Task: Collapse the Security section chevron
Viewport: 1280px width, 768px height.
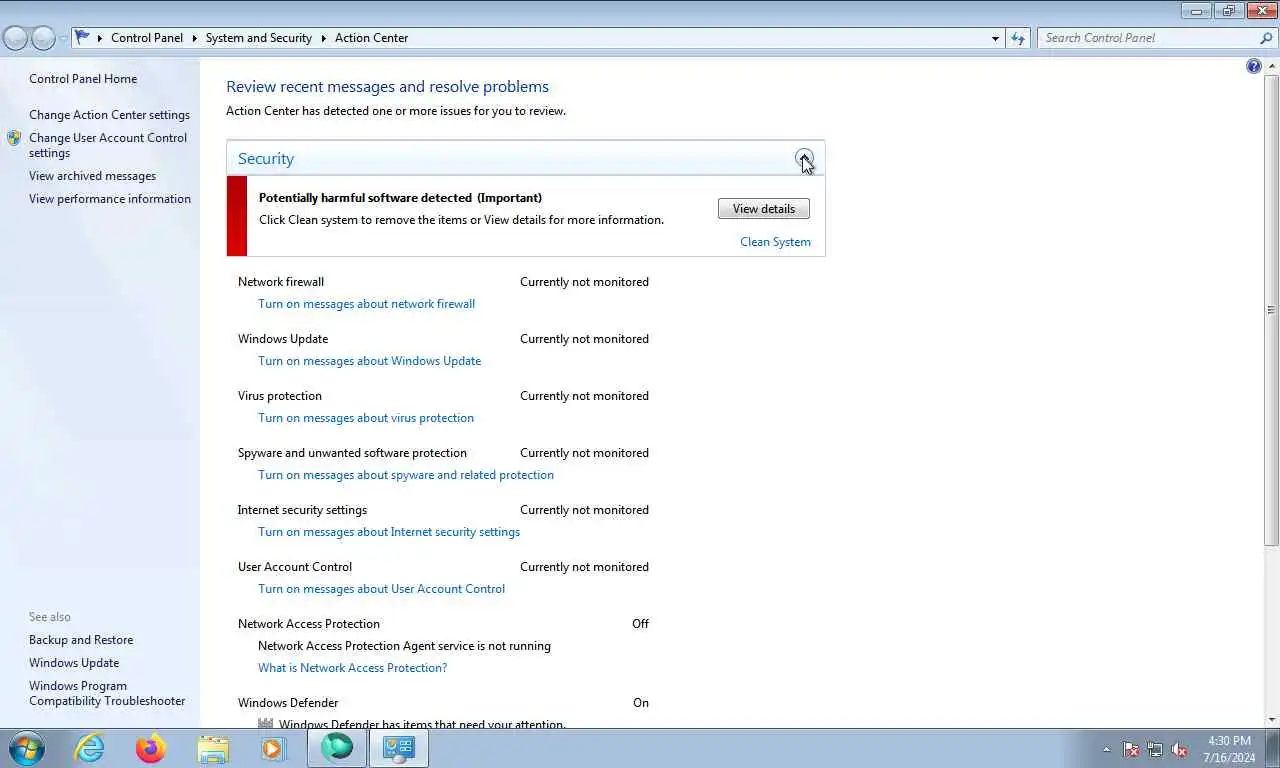Action: point(805,158)
